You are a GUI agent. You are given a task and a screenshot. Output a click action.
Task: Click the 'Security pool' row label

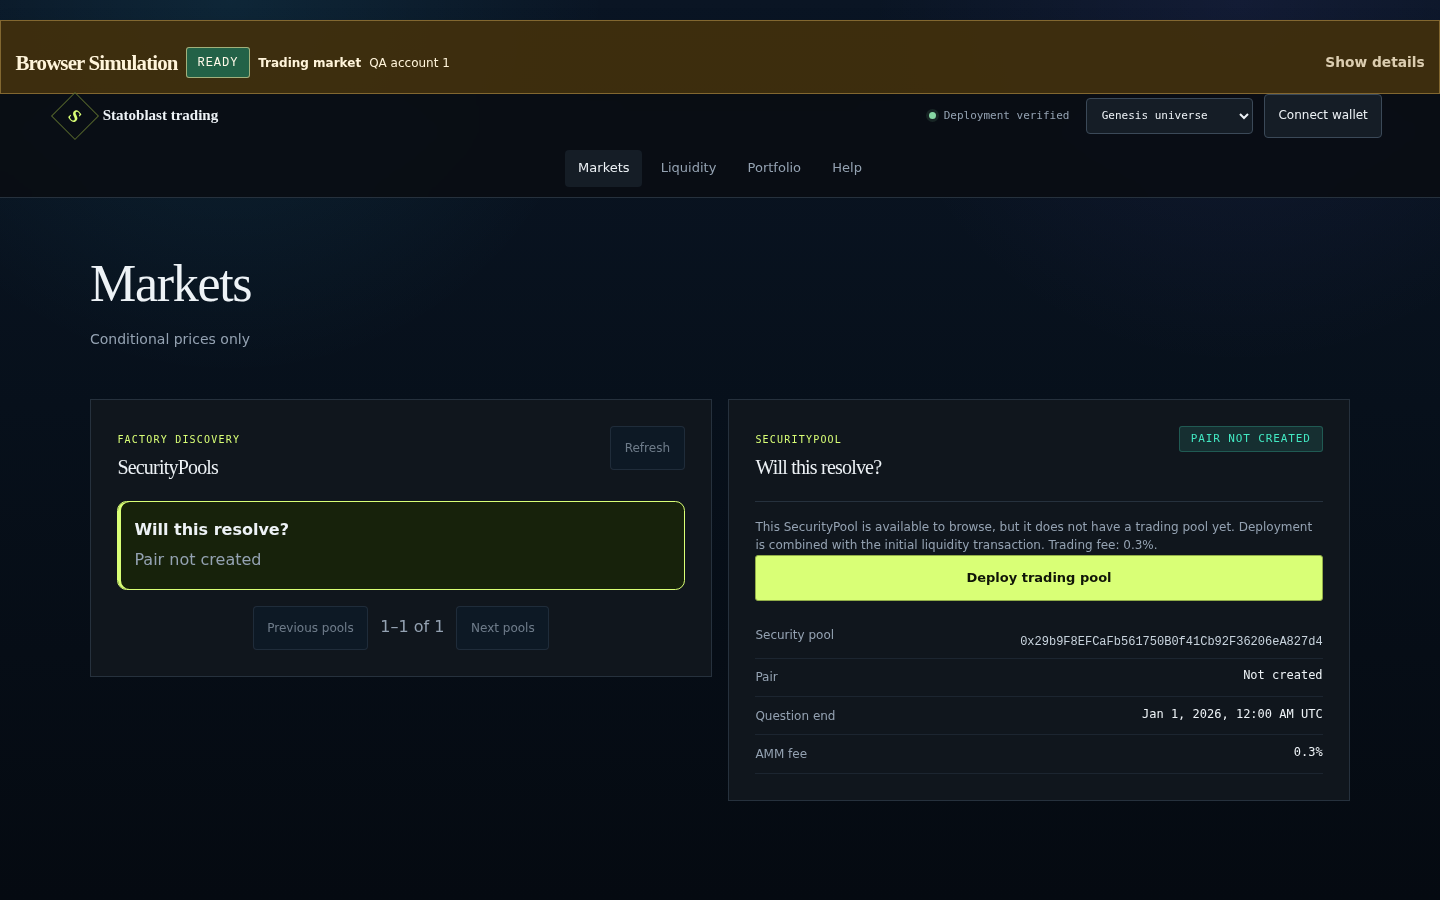point(794,635)
